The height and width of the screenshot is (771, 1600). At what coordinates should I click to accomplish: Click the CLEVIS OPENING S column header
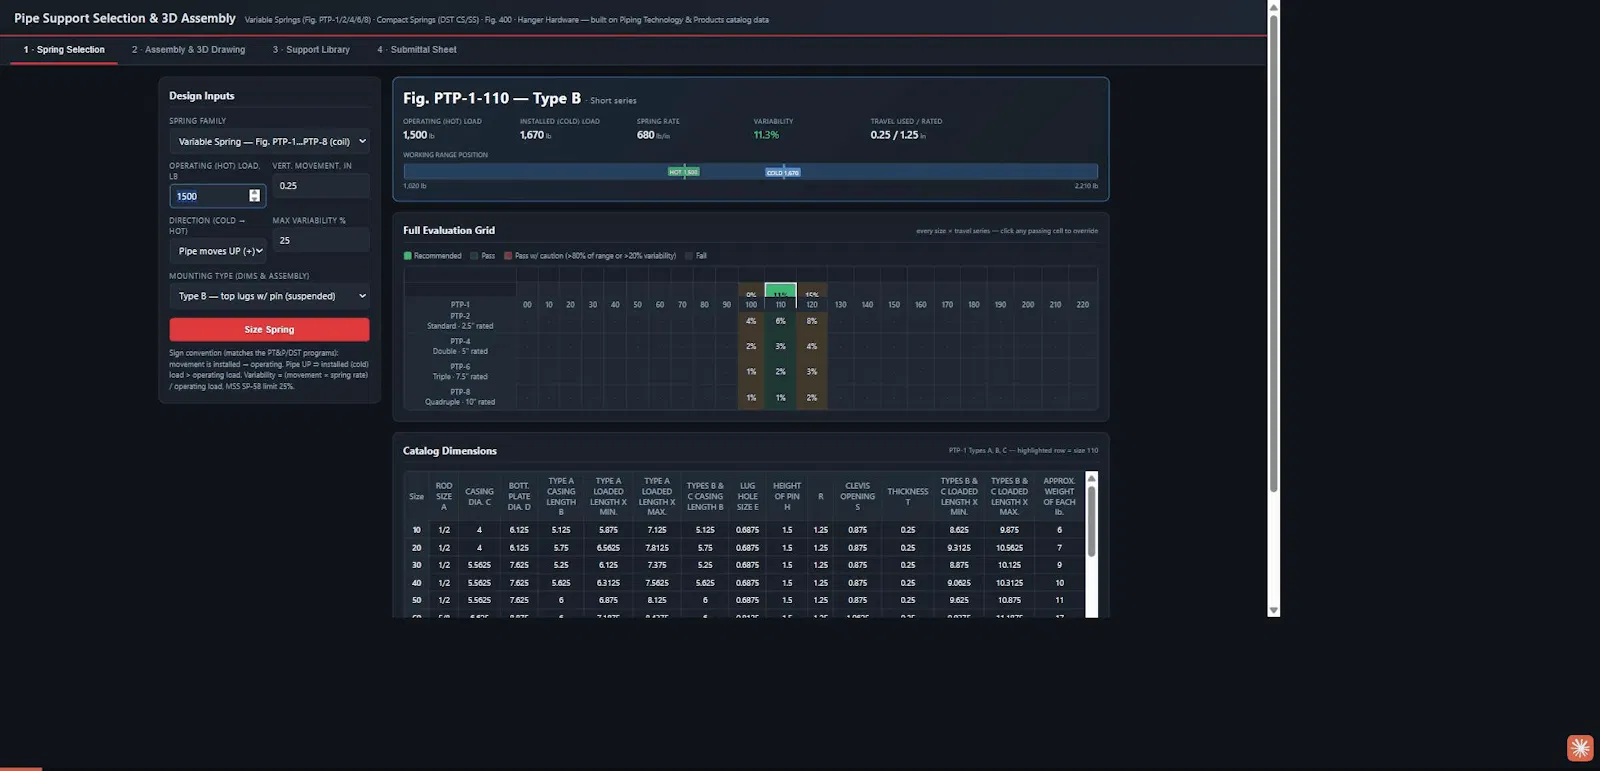pyautogui.click(x=858, y=496)
